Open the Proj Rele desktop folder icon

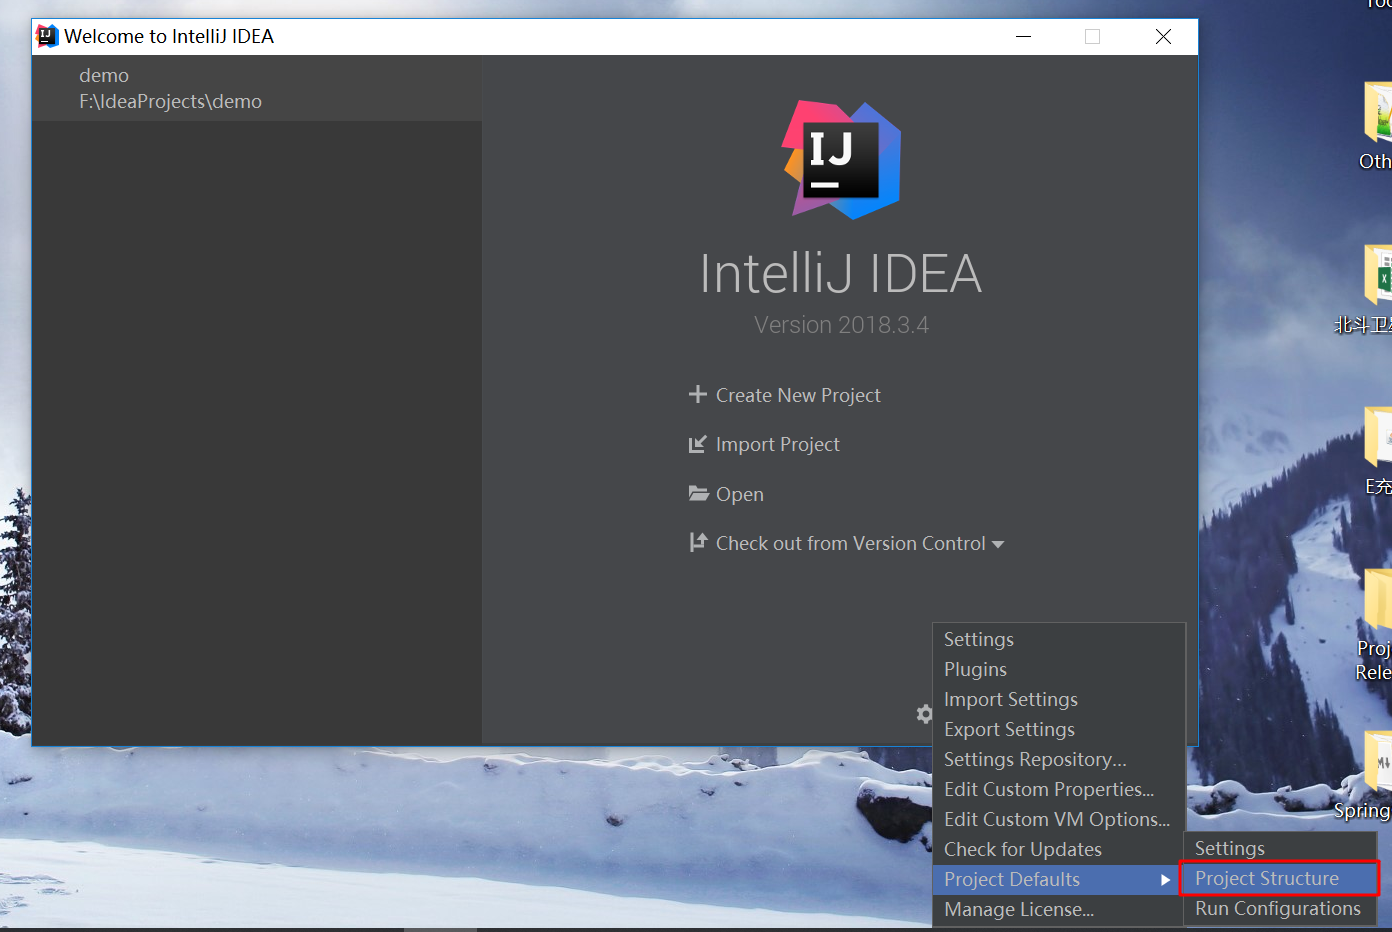click(x=1379, y=600)
